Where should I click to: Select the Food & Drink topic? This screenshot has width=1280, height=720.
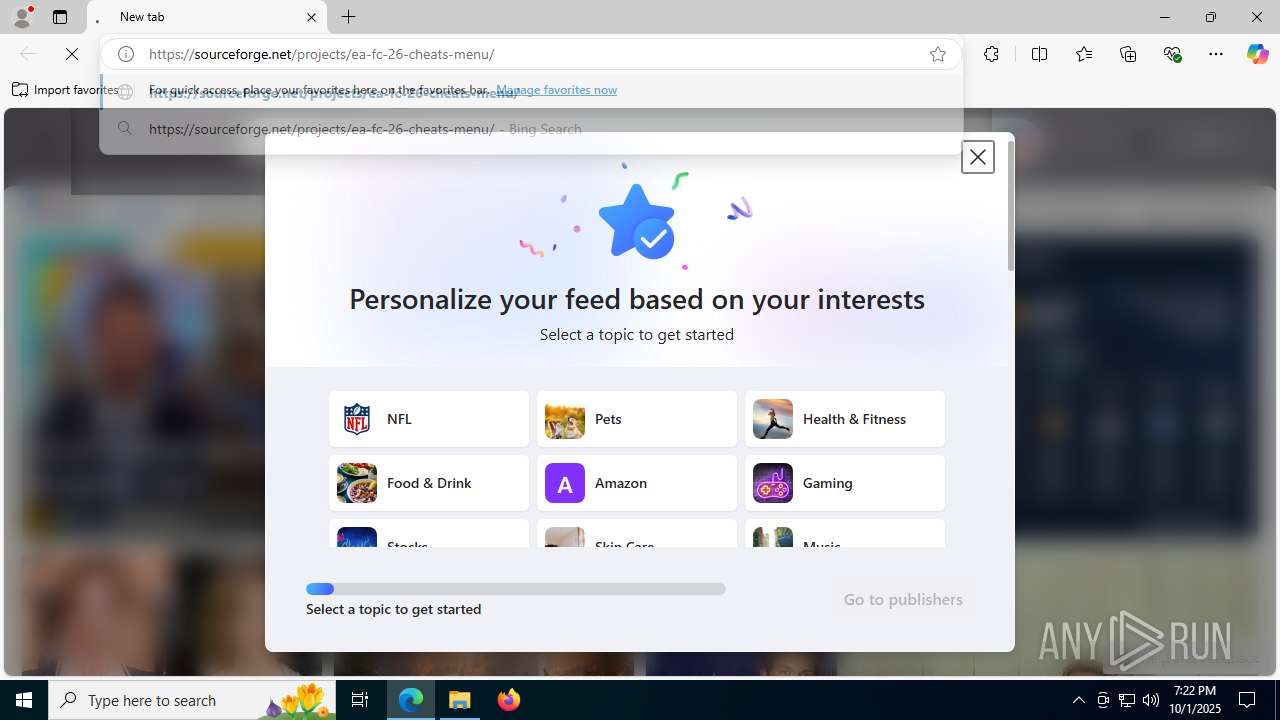[x=429, y=483]
